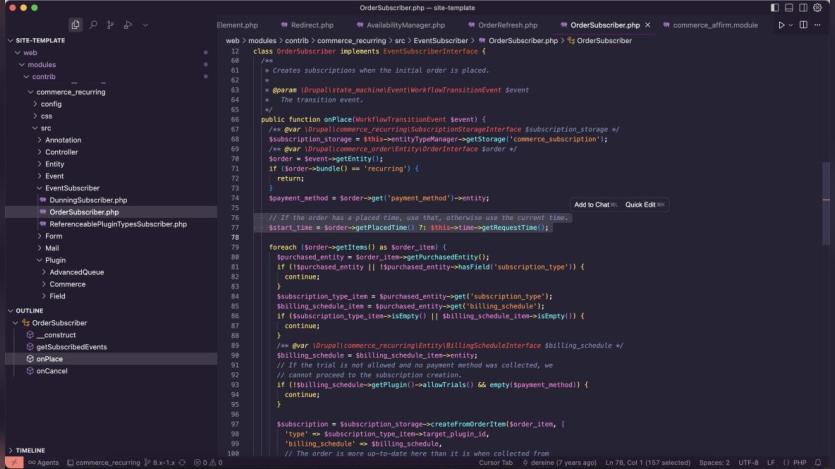Screen dimensions: 835x469
Task: Collapse the modules folder
Action: point(41,64)
